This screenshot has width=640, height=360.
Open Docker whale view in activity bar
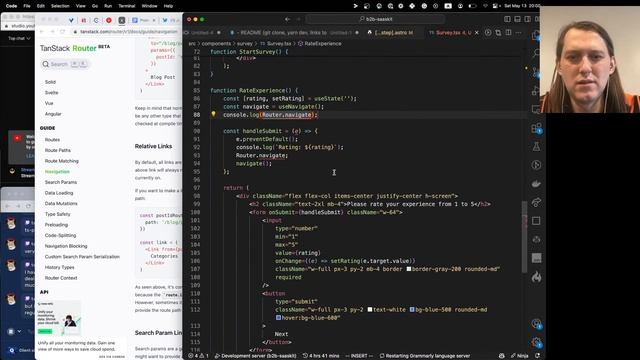point(536,184)
